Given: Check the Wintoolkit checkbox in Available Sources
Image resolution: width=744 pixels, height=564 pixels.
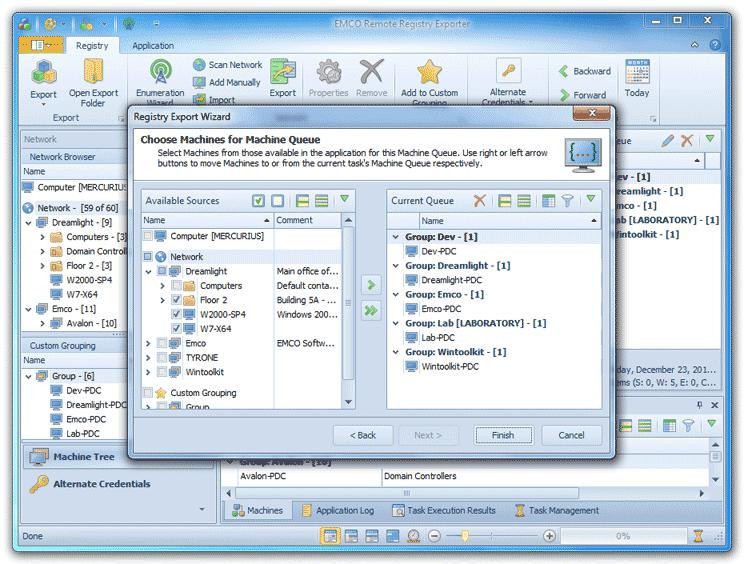Looking at the screenshot, I should tap(162, 372).
